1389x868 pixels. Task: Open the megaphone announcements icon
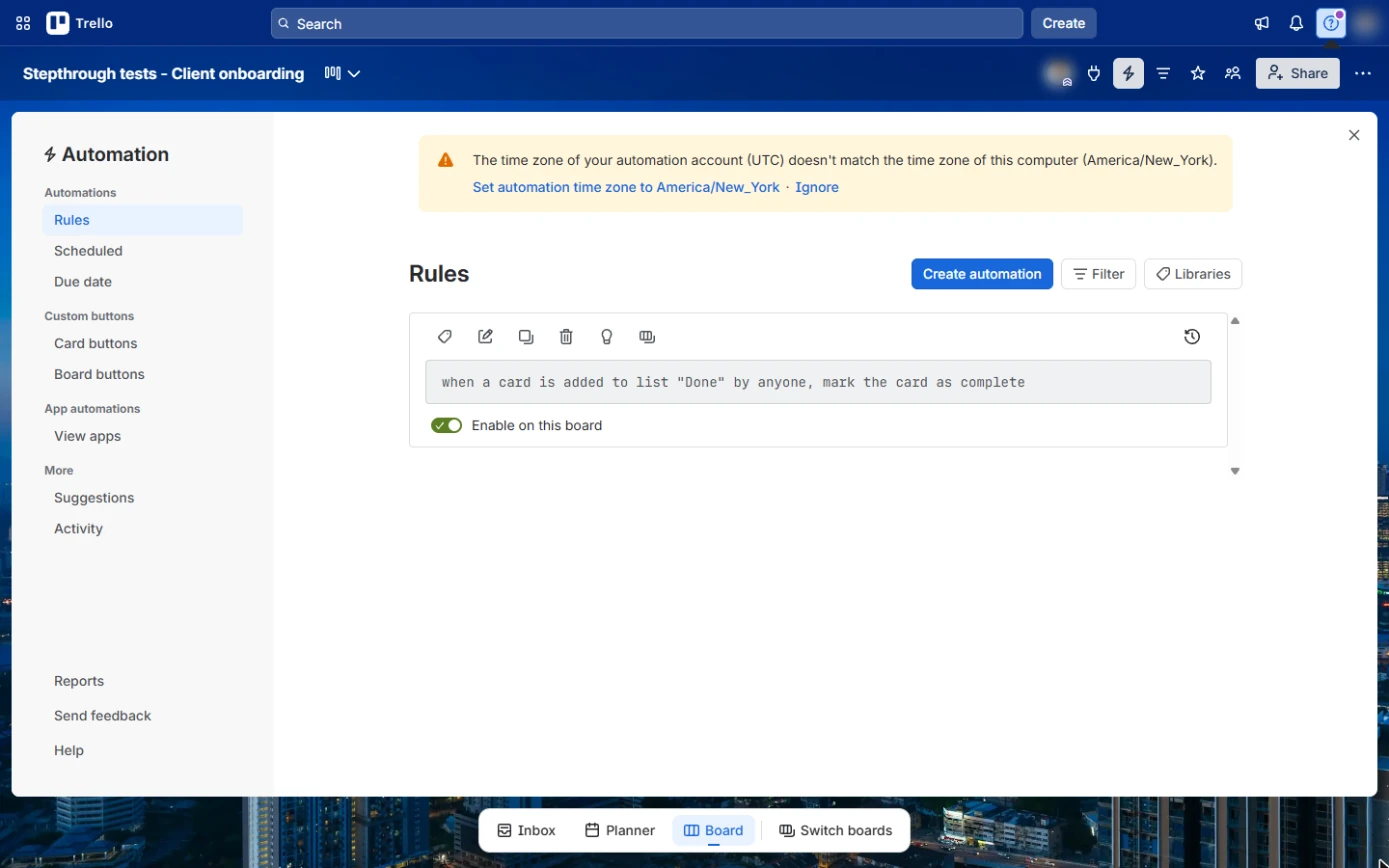click(1262, 23)
